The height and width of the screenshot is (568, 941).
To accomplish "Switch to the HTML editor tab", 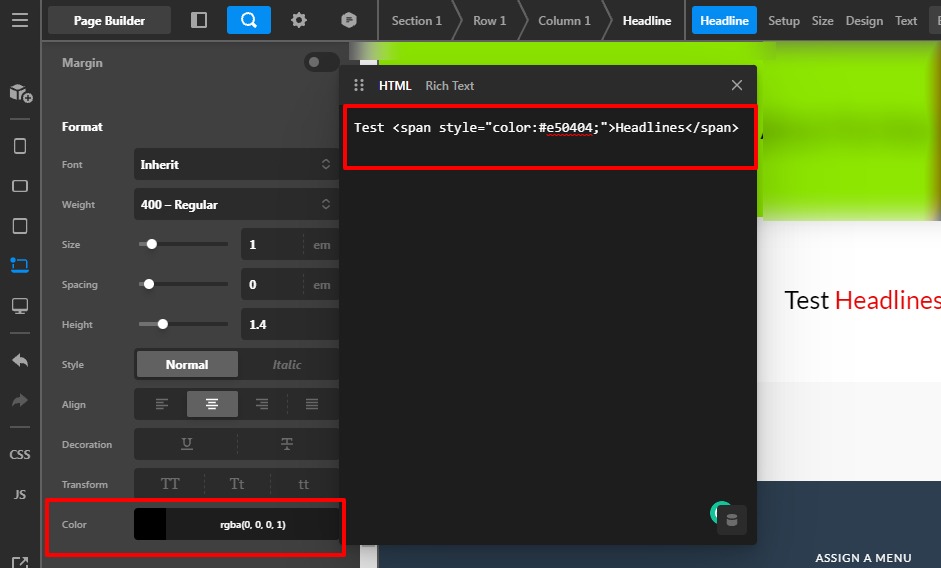I will point(395,86).
